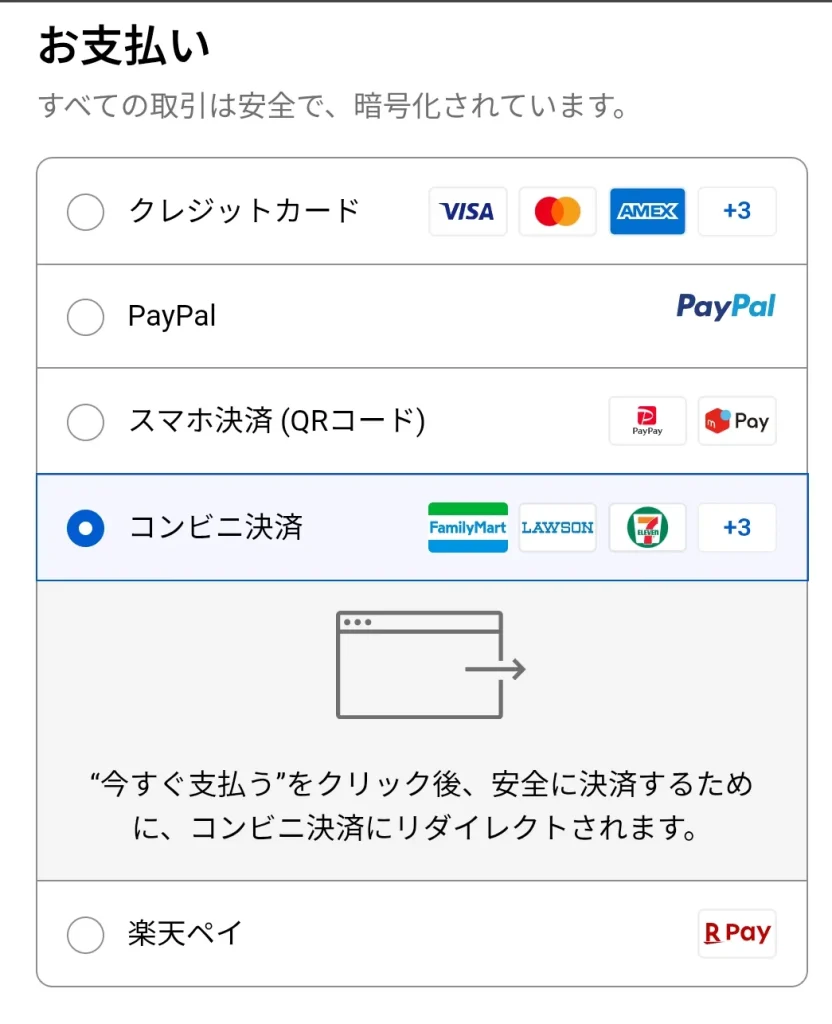Click the 7-Eleven logo
Image resolution: width=832 pixels, height=1024 pixels.
[647, 527]
